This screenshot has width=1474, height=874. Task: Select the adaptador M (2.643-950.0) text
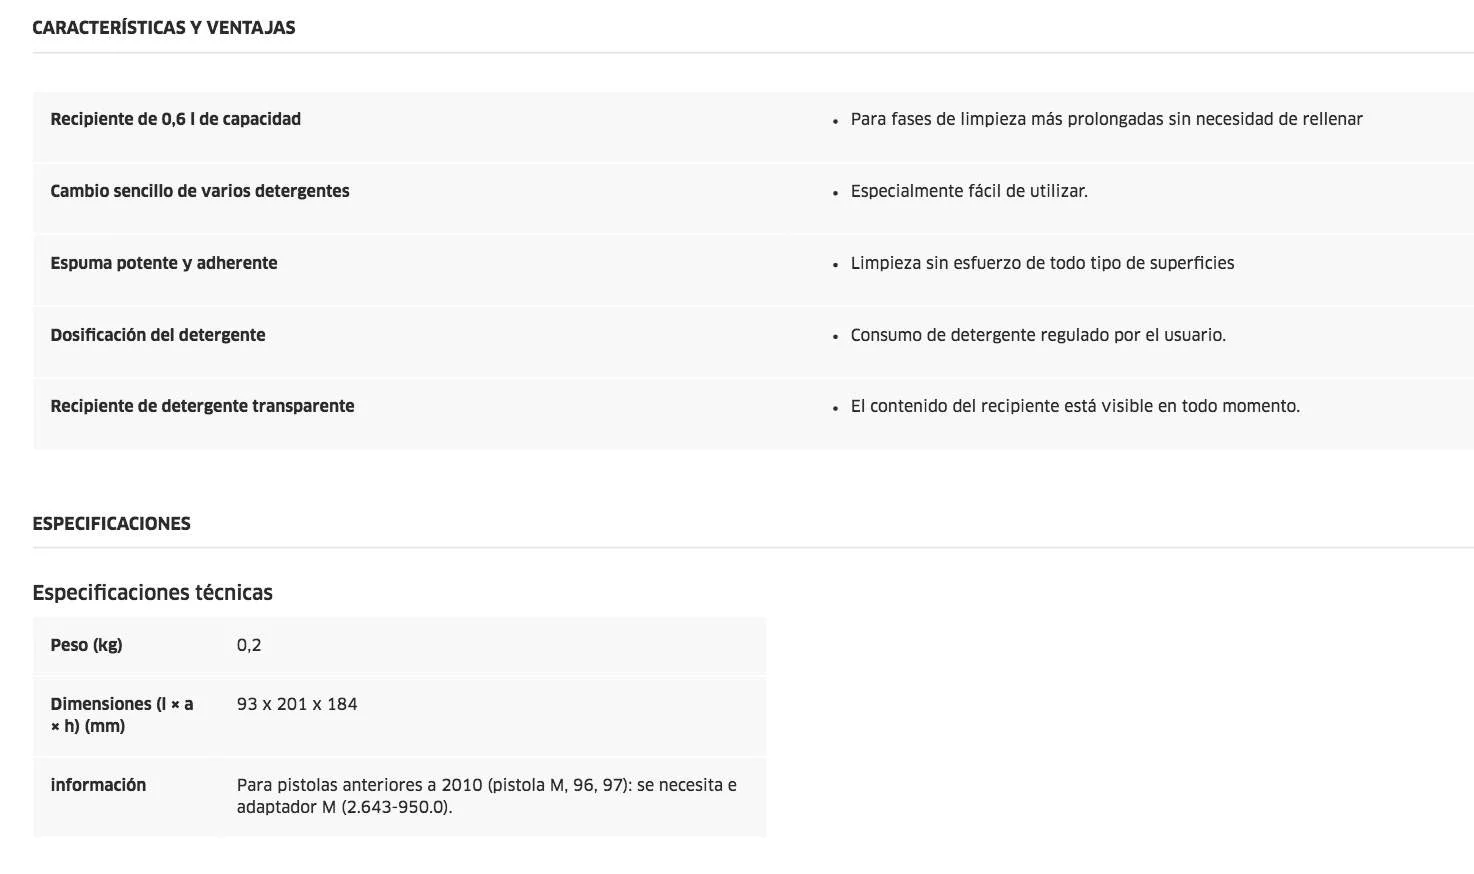click(344, 807)
